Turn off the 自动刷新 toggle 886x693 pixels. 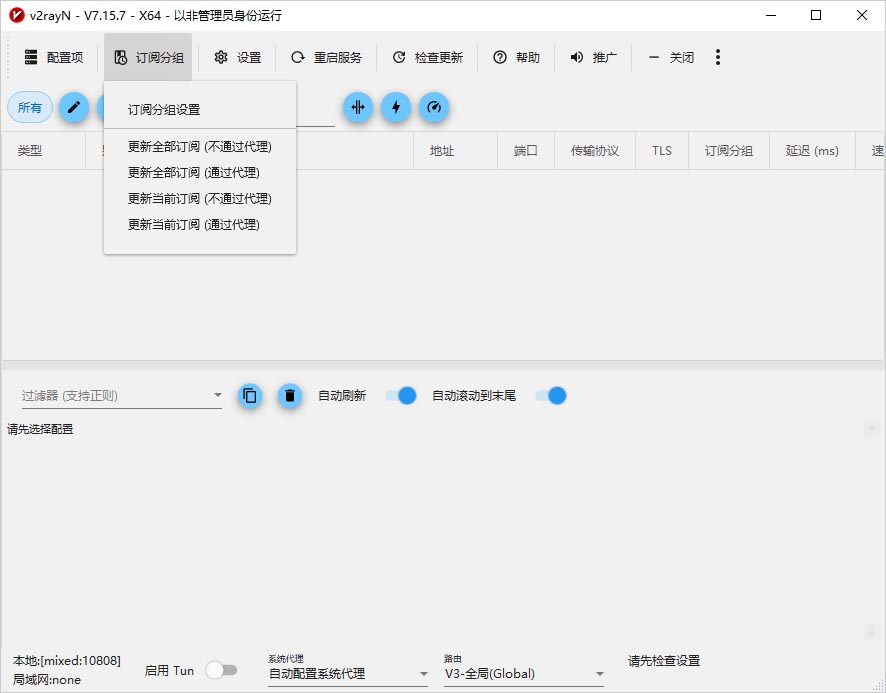coord(400,395)
